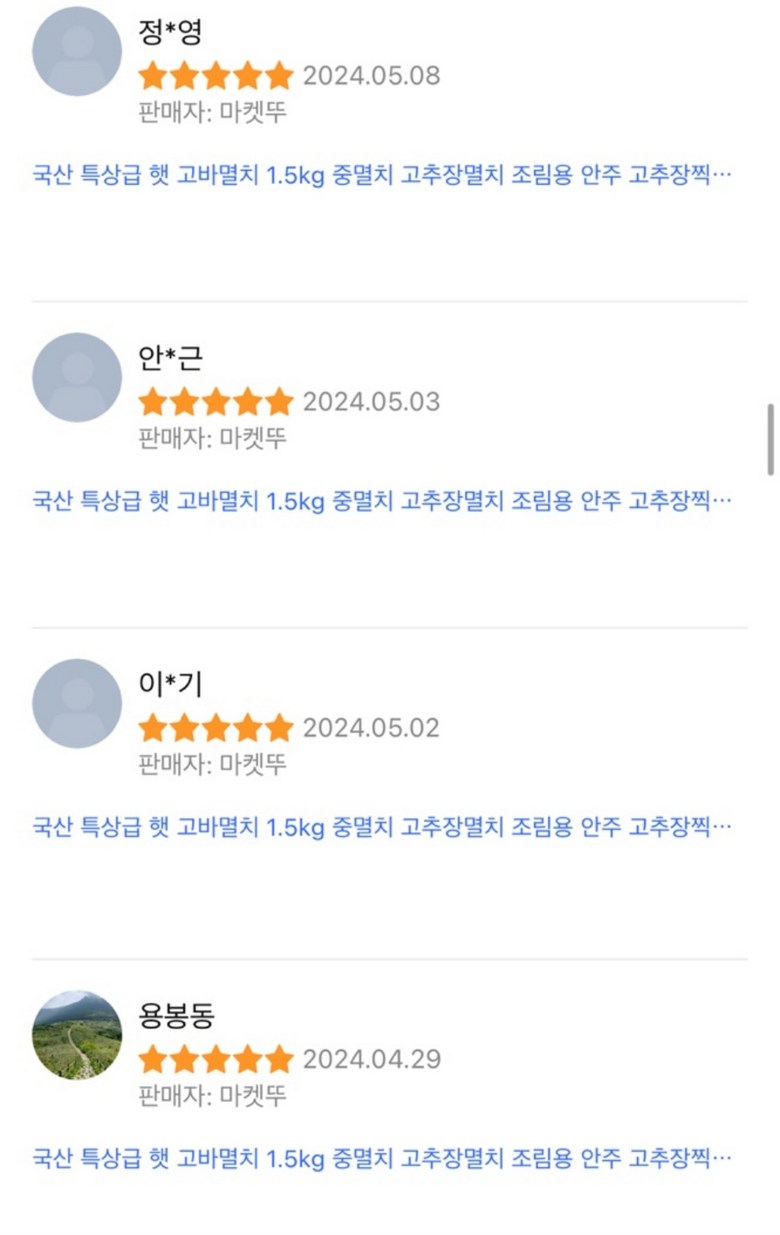Click the star rating on 정*영's review
The width and height of the screenshot is (780, 1235).
coord(216,76)
